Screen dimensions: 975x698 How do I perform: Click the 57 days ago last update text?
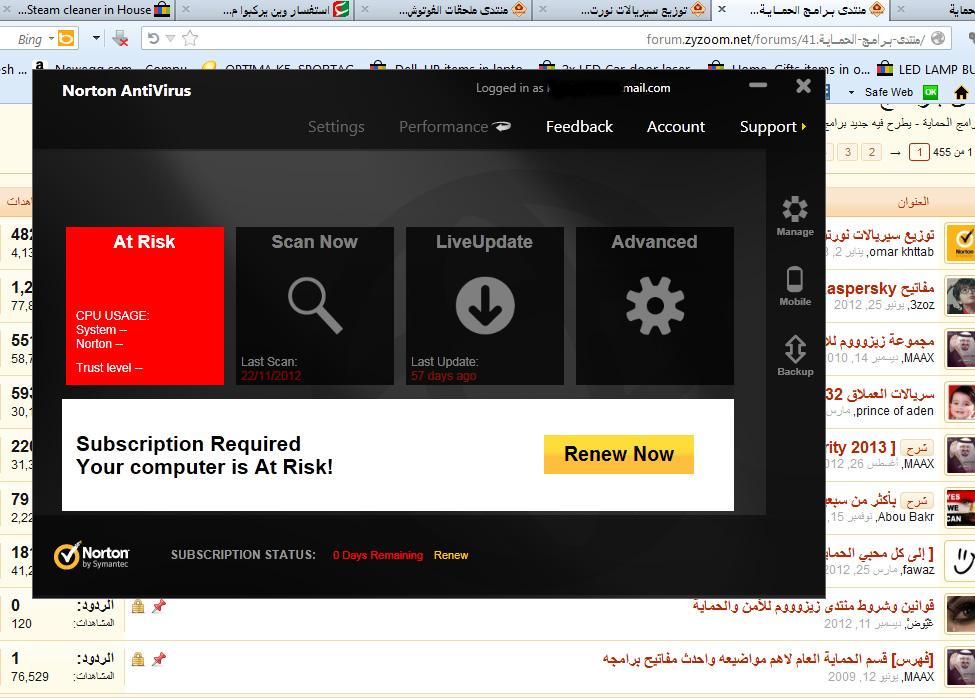tap(443, 376)
